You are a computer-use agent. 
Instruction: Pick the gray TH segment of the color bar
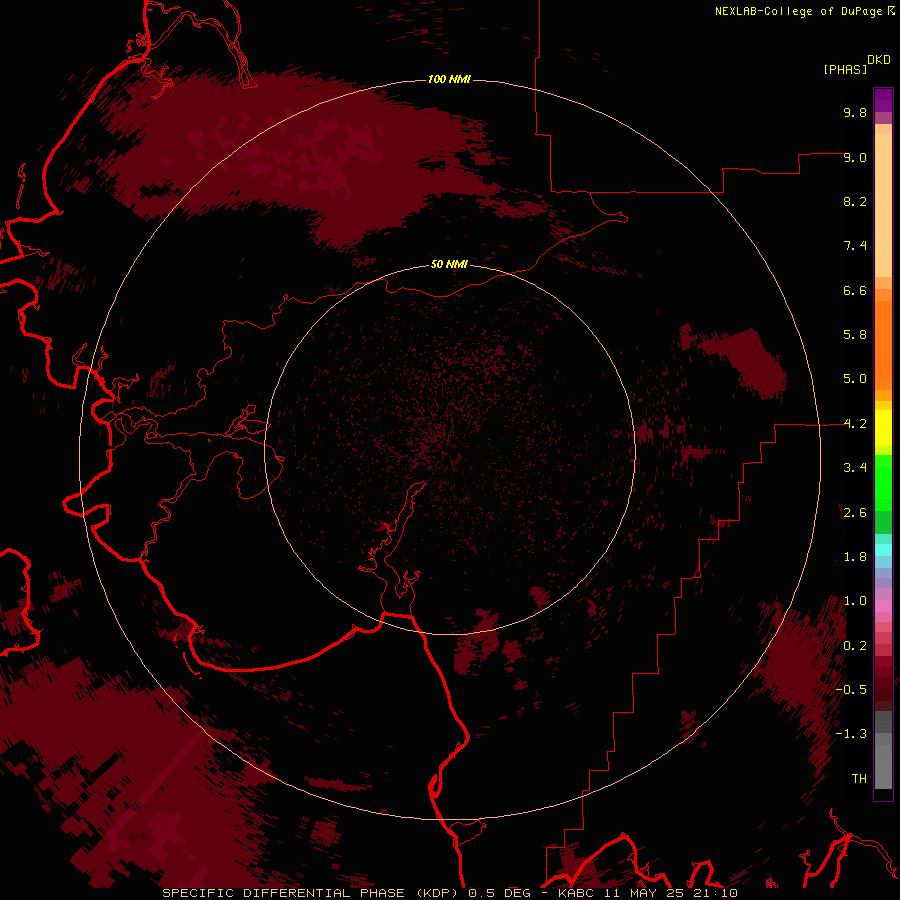pyautogui.click(x=883, y=769)
